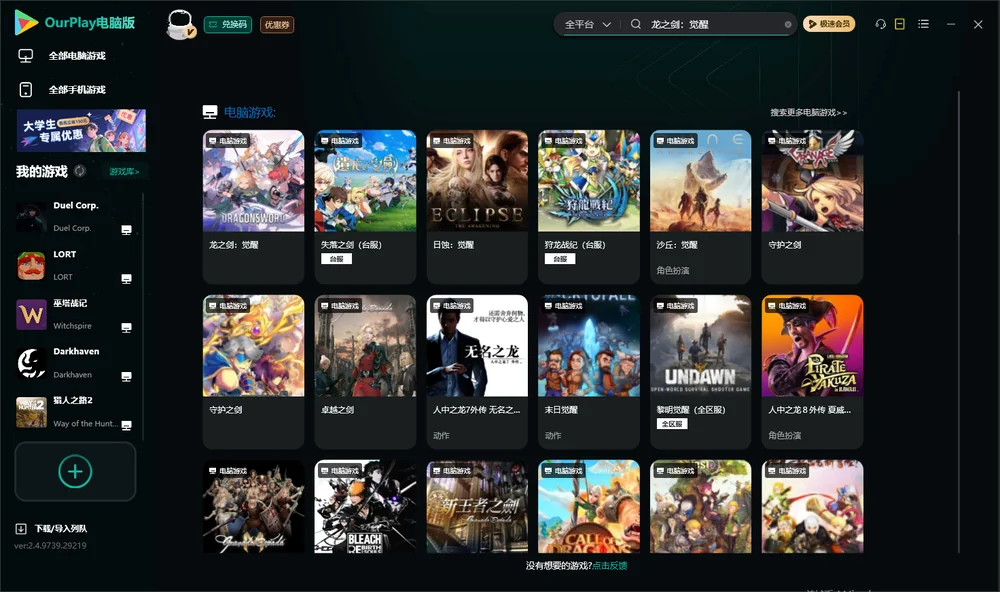Open the 黎明觉醒 Undawn game card

click(x=700, y=372)
